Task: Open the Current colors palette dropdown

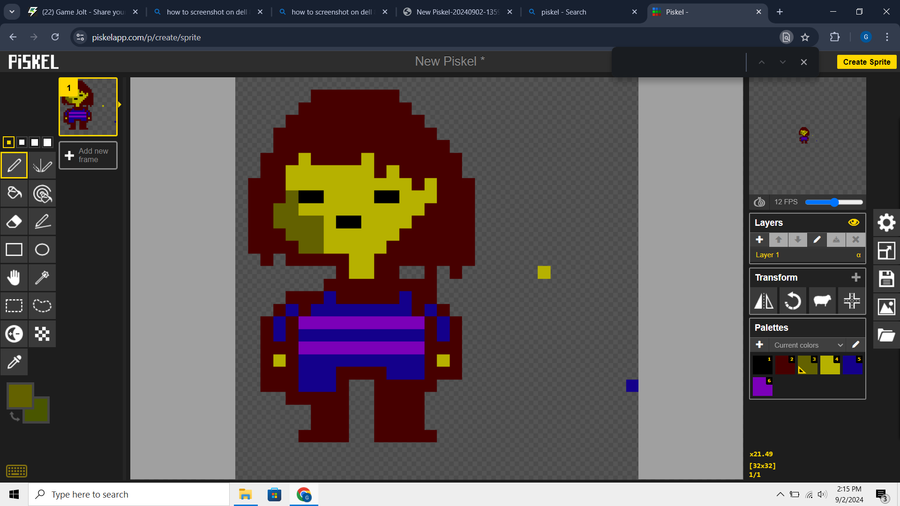Action: [x=808, y=345]
